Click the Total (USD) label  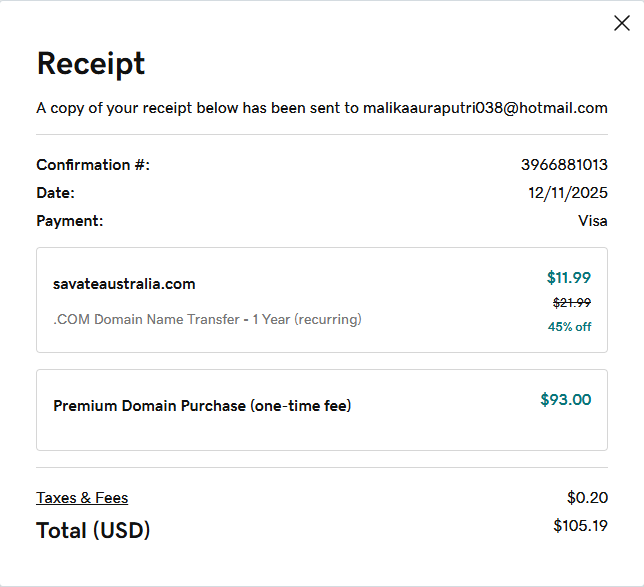click(x=93, y=531)
